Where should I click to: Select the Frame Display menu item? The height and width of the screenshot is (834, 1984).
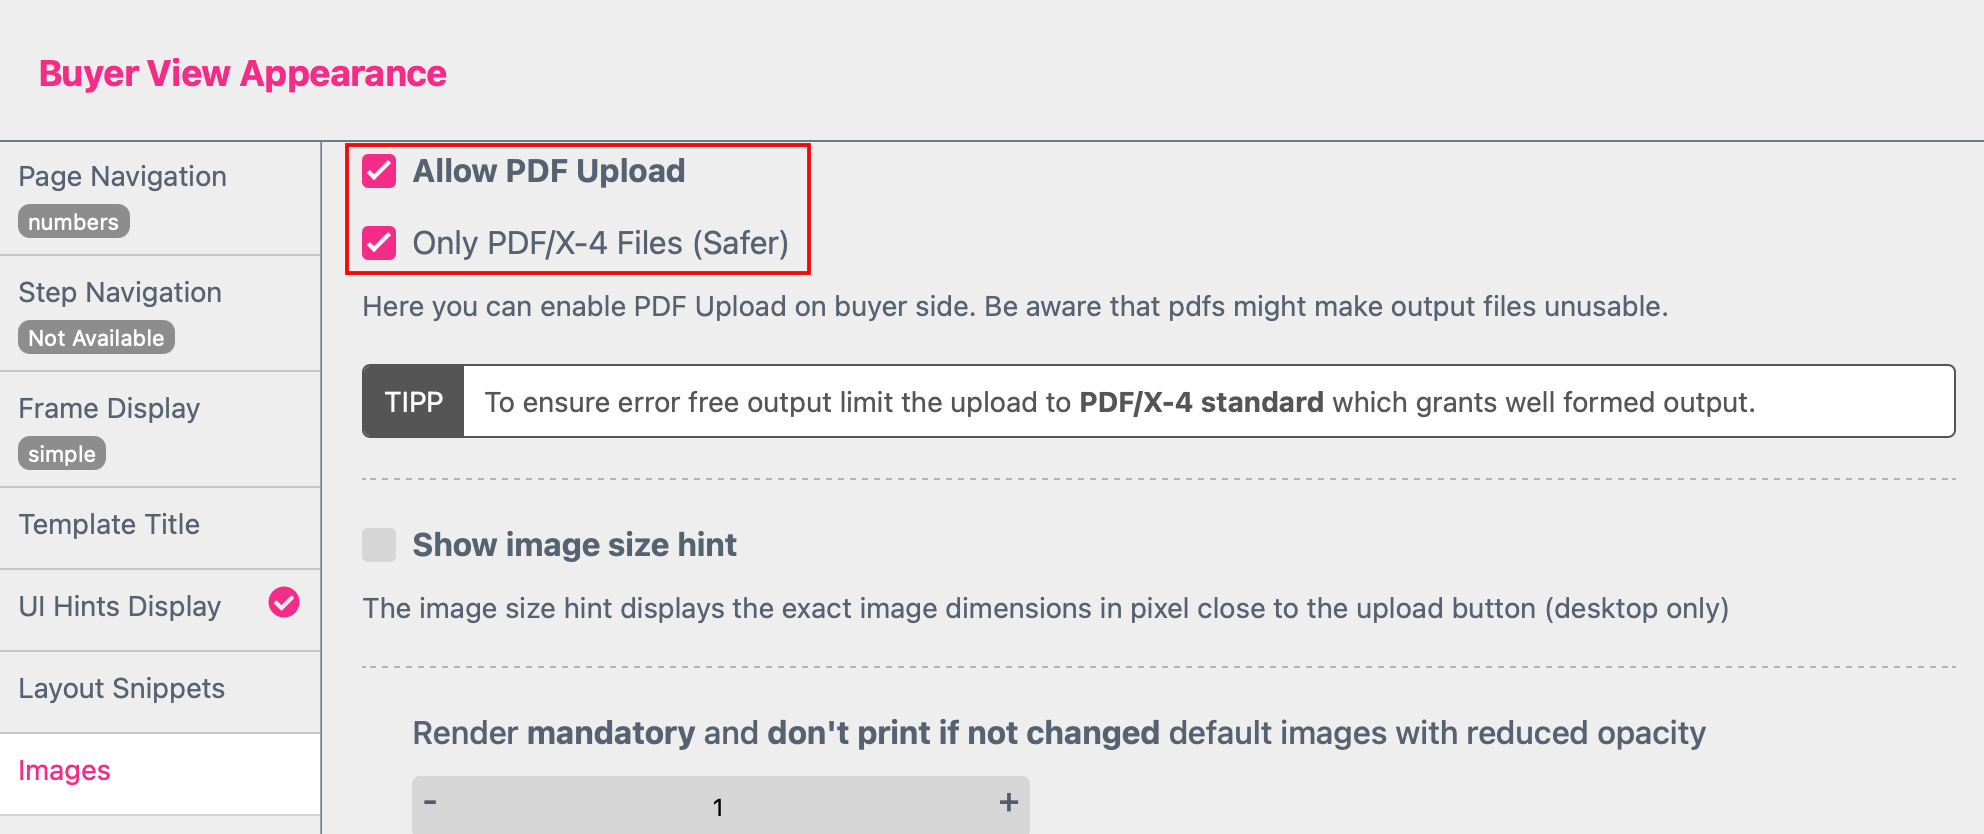pyautogui.click(x=109, y=409)
